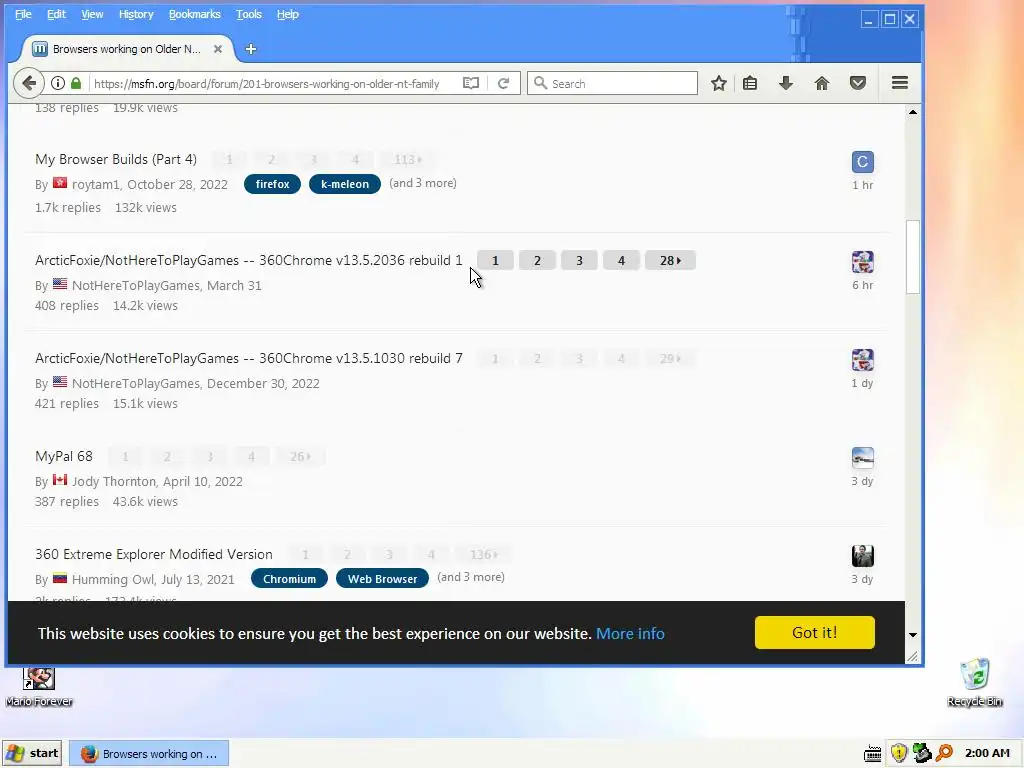
Task: Click last poster avatar for MyPal 68
Action: coord(862,458)
